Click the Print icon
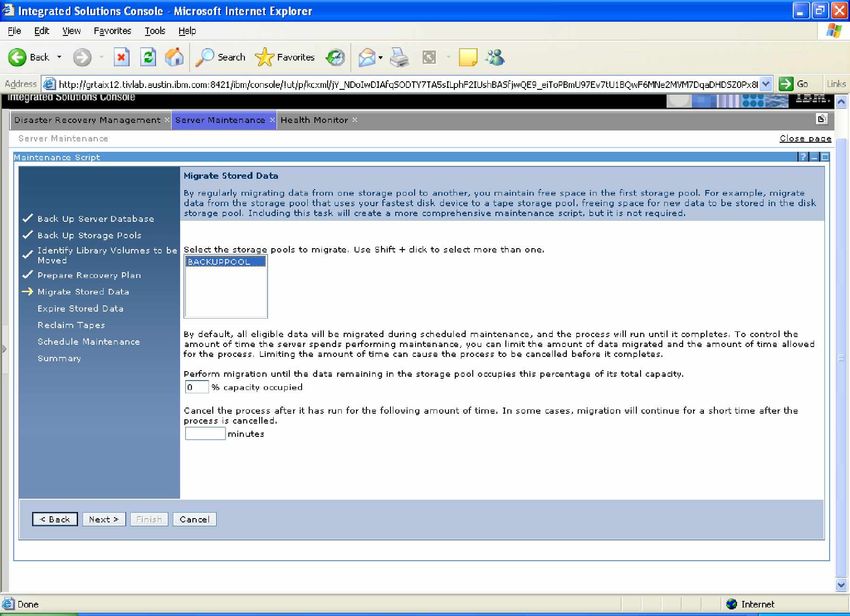850x616 pixels. [400, 57]
